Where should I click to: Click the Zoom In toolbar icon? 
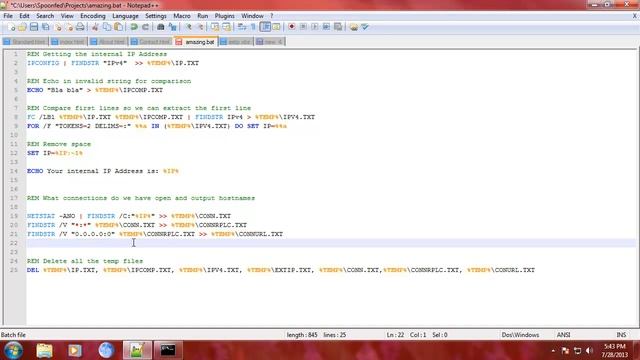coord(188,27)
